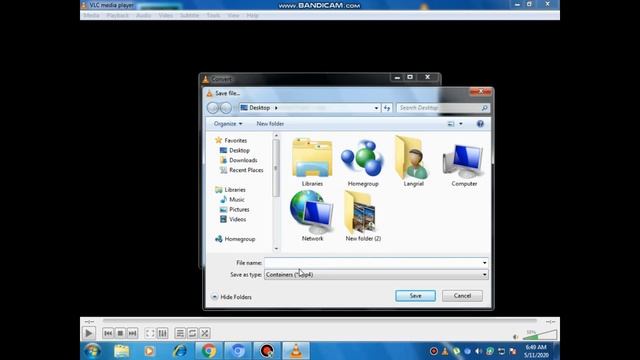The image size is (640, 360).
Task: Click the VLC seek progress bar
Action: coord(320,322)
